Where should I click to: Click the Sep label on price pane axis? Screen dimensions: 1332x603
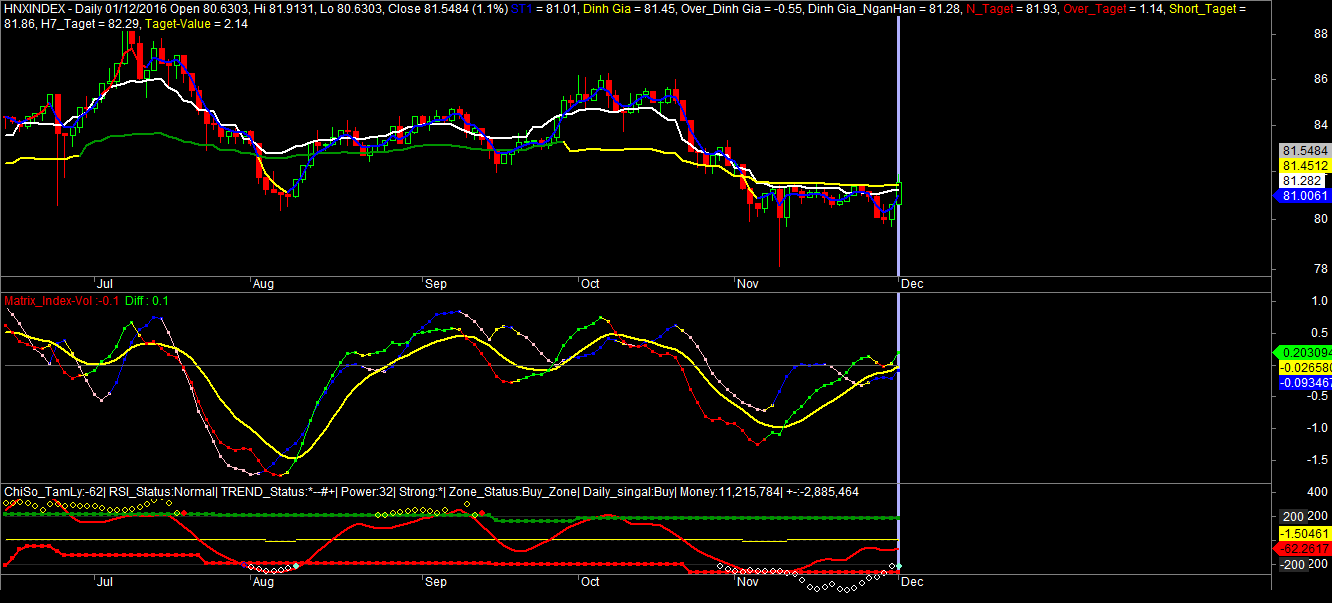[436, 284]
